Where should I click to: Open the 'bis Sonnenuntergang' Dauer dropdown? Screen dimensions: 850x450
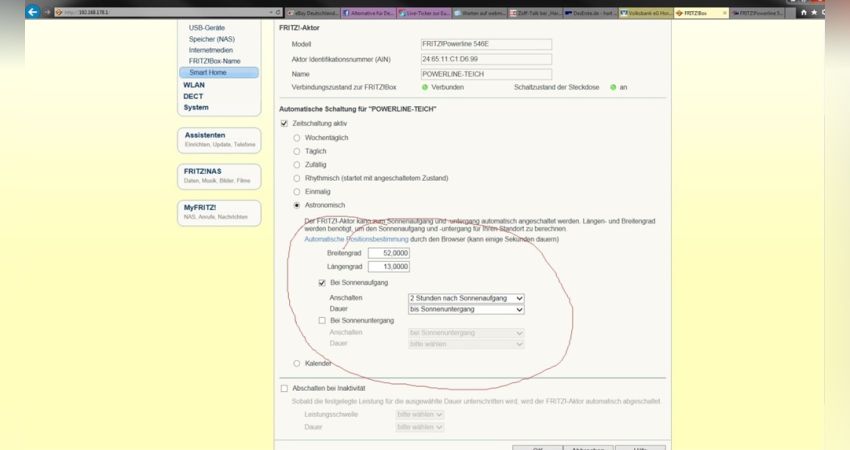(466, 310)
